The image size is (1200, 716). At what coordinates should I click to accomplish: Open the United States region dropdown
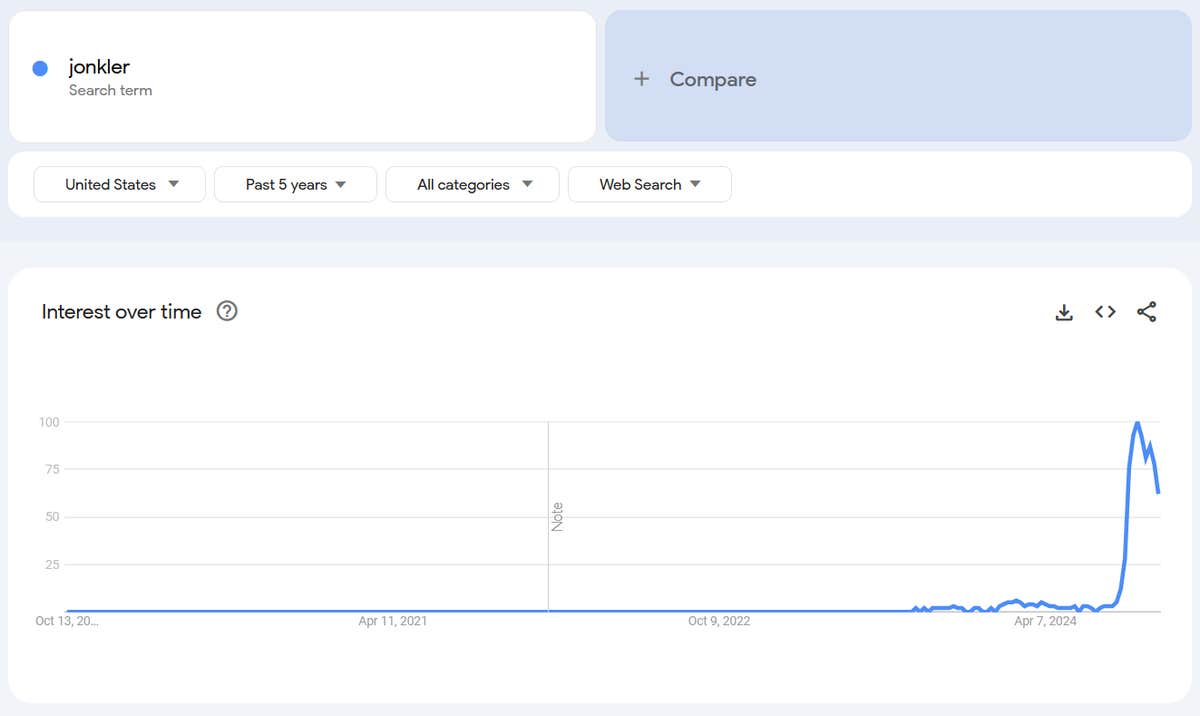[x=120, y=184]
